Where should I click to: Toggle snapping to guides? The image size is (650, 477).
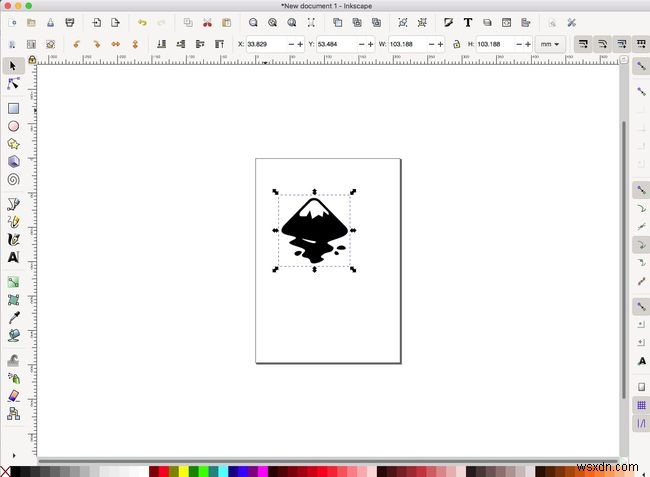click(x=641, y=424)
